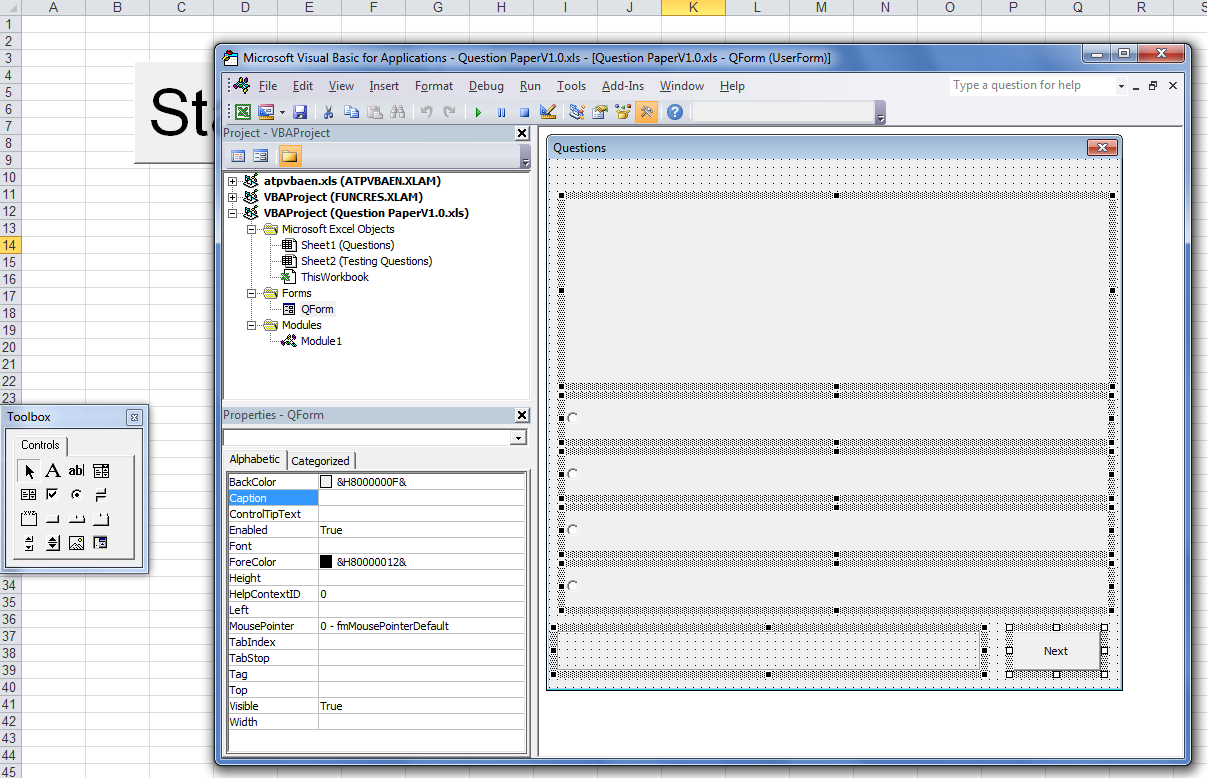Switch to the Categorized properties tab

[x=321, y=461]
